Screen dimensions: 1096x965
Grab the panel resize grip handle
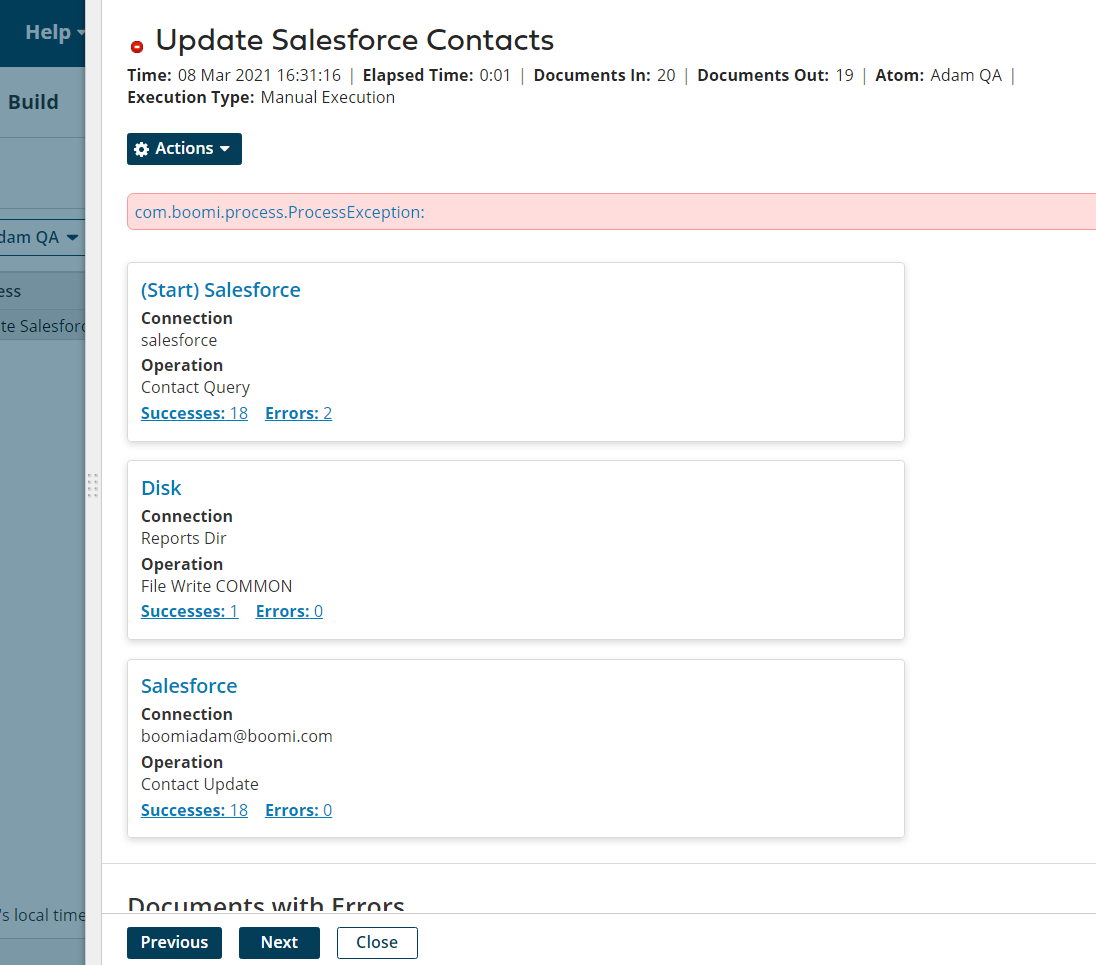93,487
